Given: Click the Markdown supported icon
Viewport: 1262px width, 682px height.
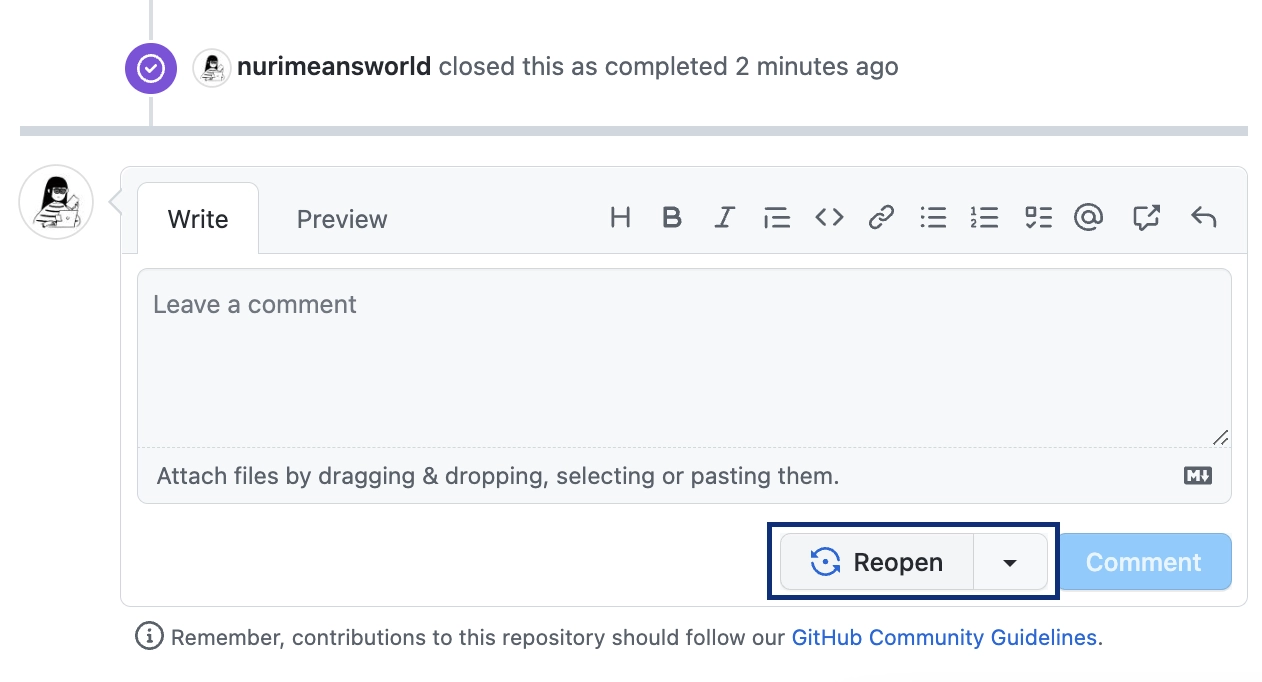Looking at the screenshot, I should click(x=1198, y=476).
